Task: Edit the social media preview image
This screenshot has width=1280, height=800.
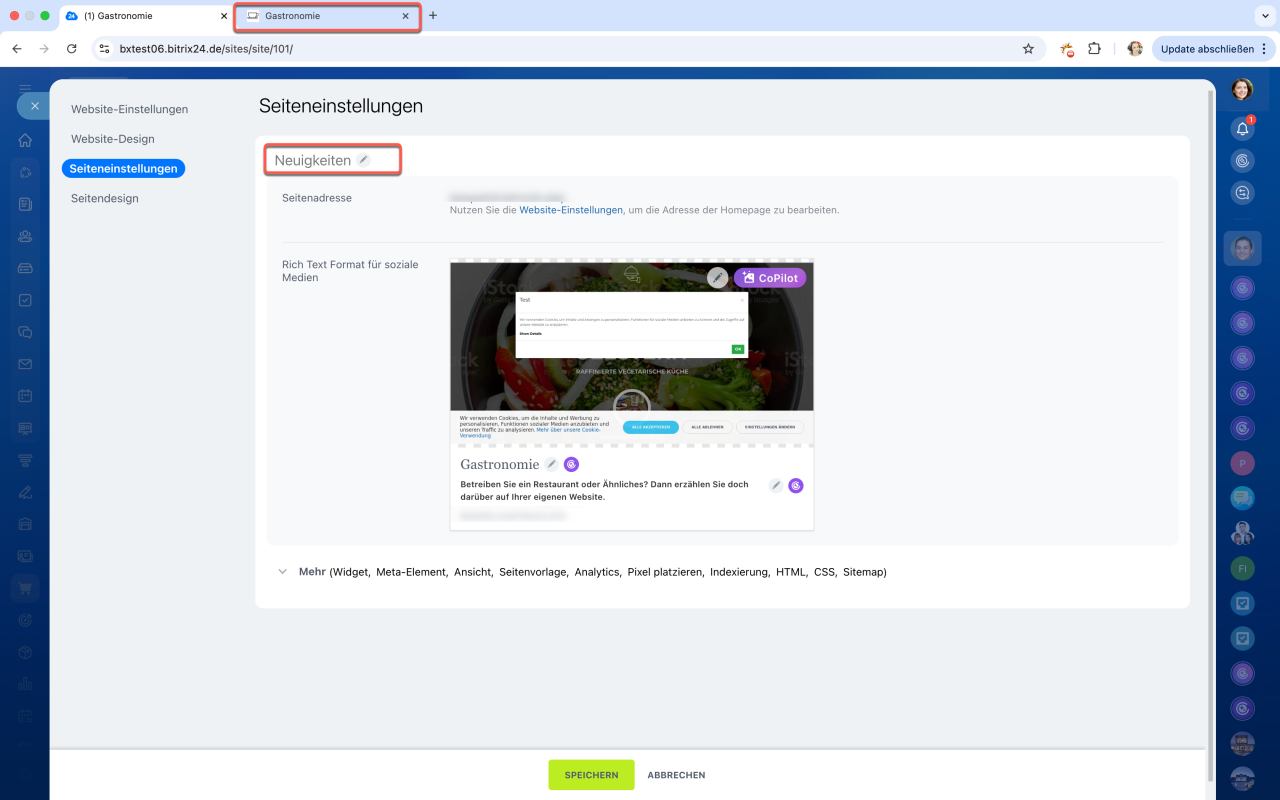Action: click(x=717, y=278)
